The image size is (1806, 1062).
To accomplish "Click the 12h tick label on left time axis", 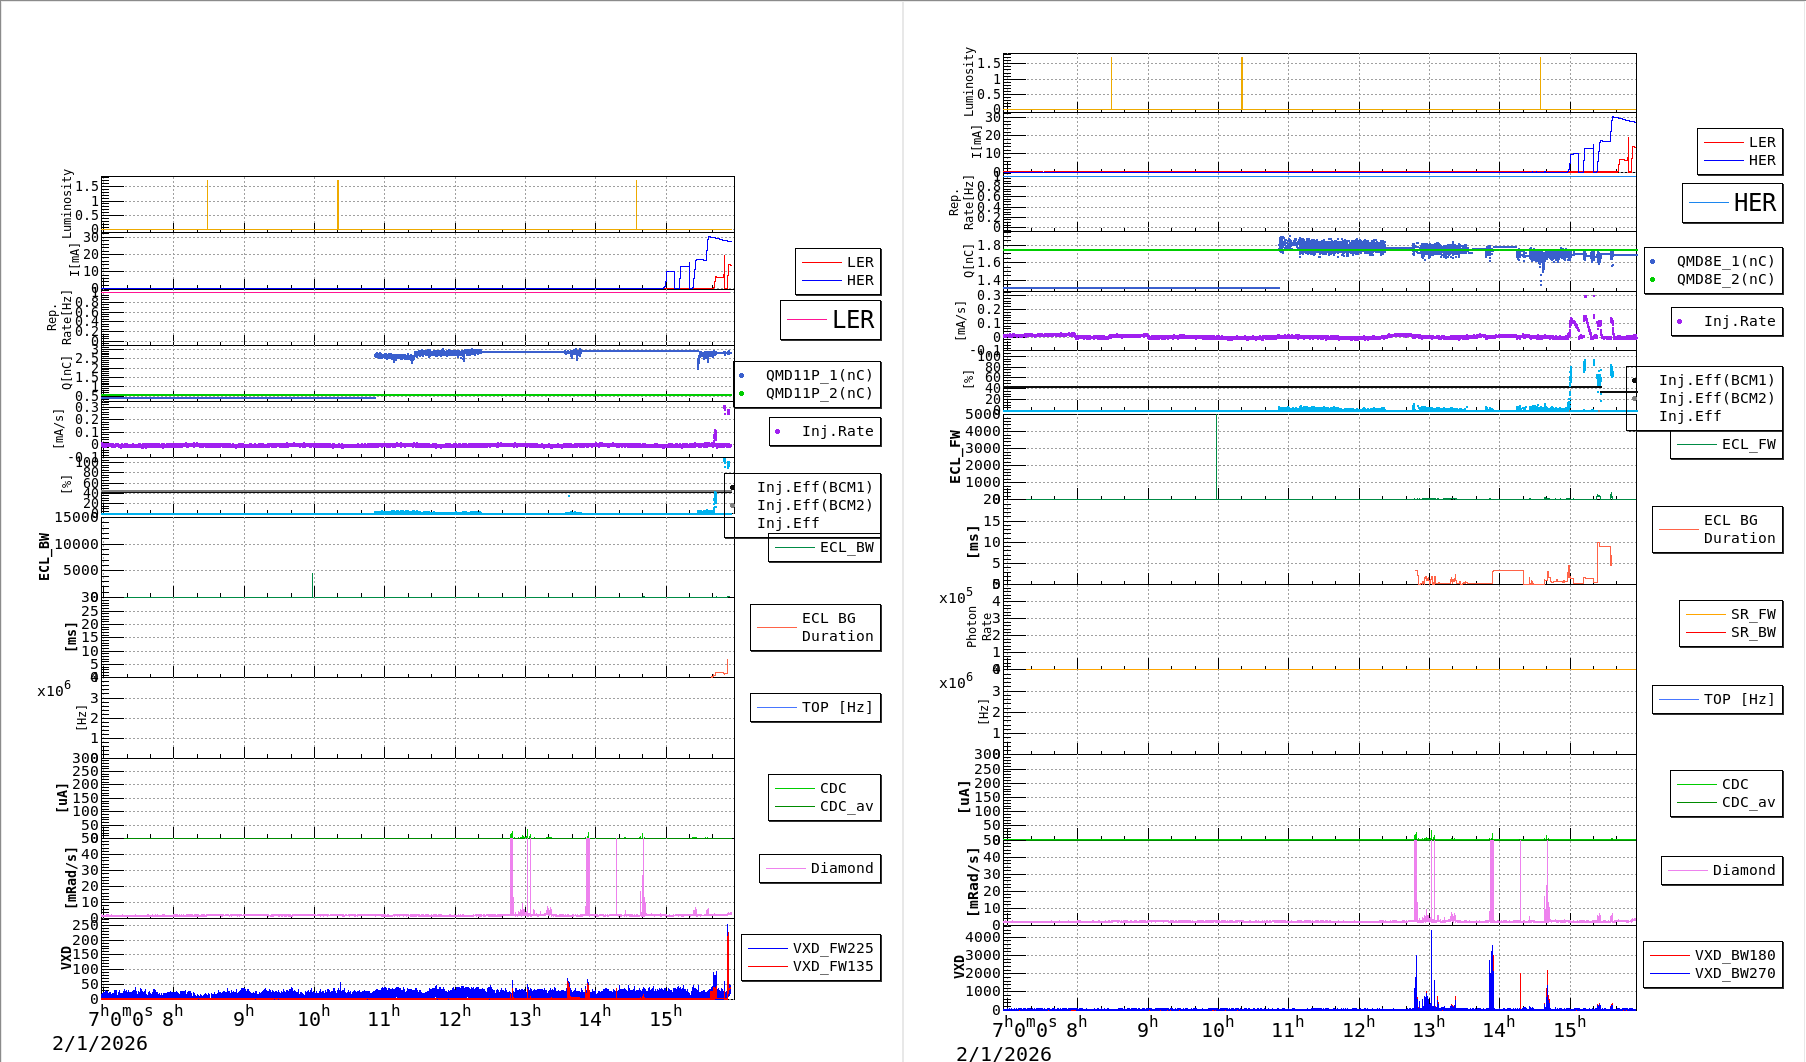I will (x=455, y=1018).
